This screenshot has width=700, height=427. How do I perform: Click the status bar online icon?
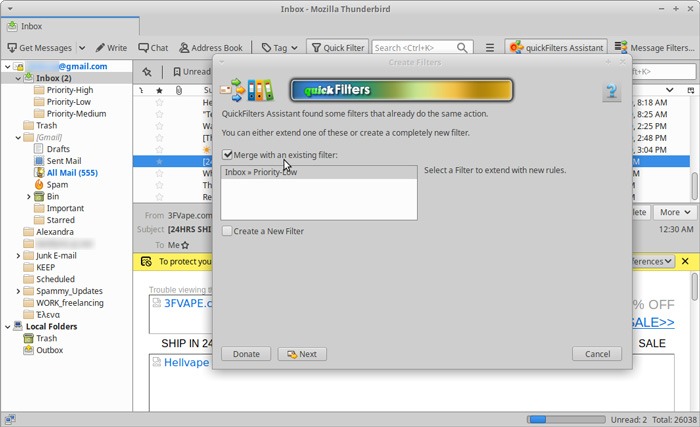coord(10,419)
